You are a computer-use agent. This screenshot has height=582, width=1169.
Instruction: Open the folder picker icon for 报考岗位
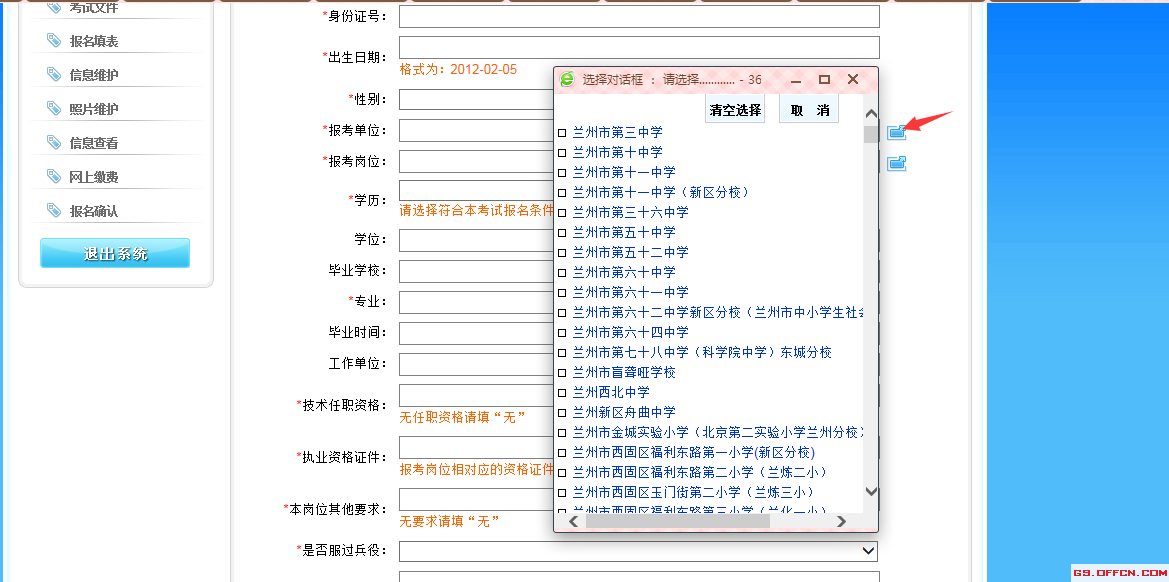click(x=896, y=163)
